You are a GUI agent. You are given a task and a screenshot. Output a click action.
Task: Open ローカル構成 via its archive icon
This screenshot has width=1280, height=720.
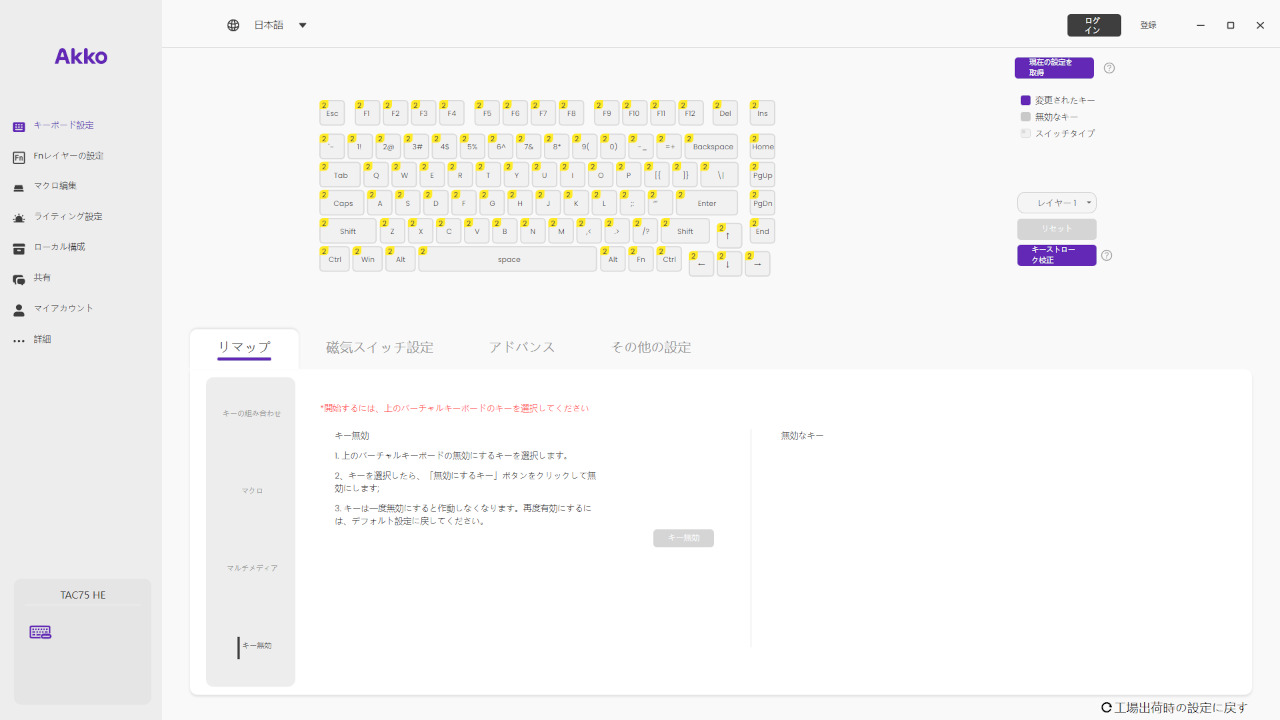click(x=19, y=248)
